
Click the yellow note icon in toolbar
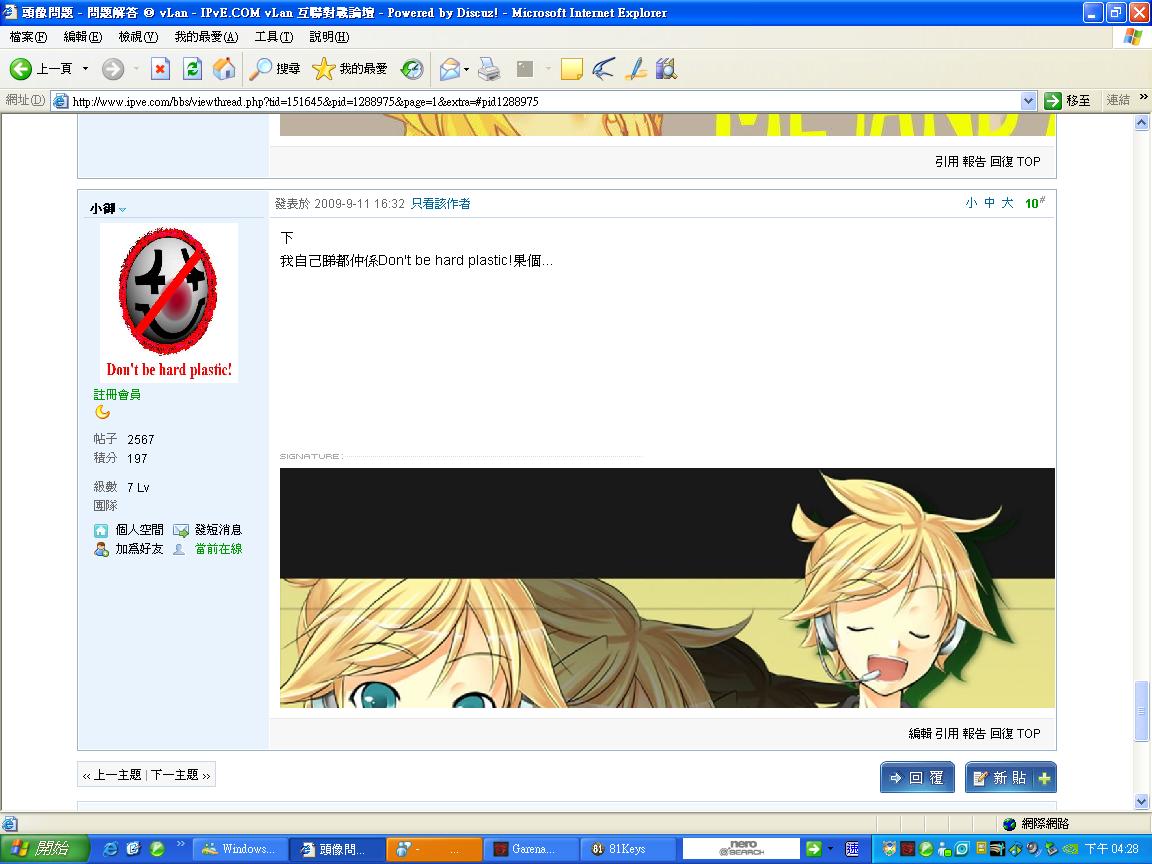click(572, 69)
